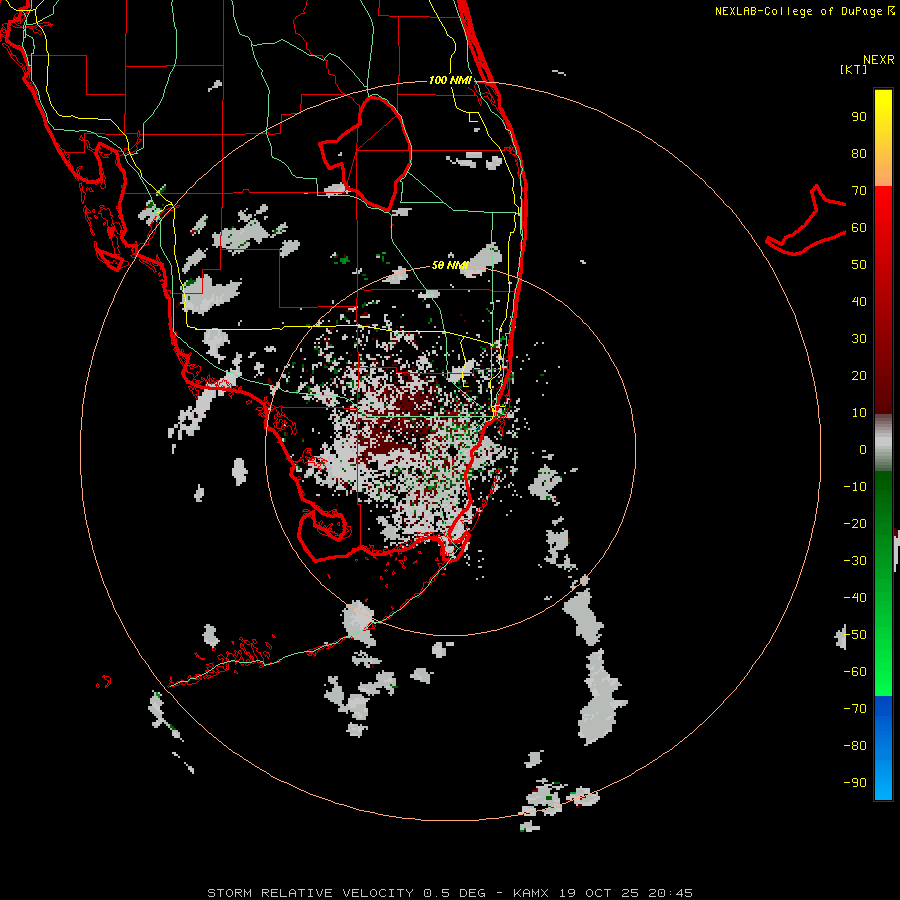Click the 70 value on velocity scale
The height and width of the screenshot is (900, 900).
pos(859,191)
